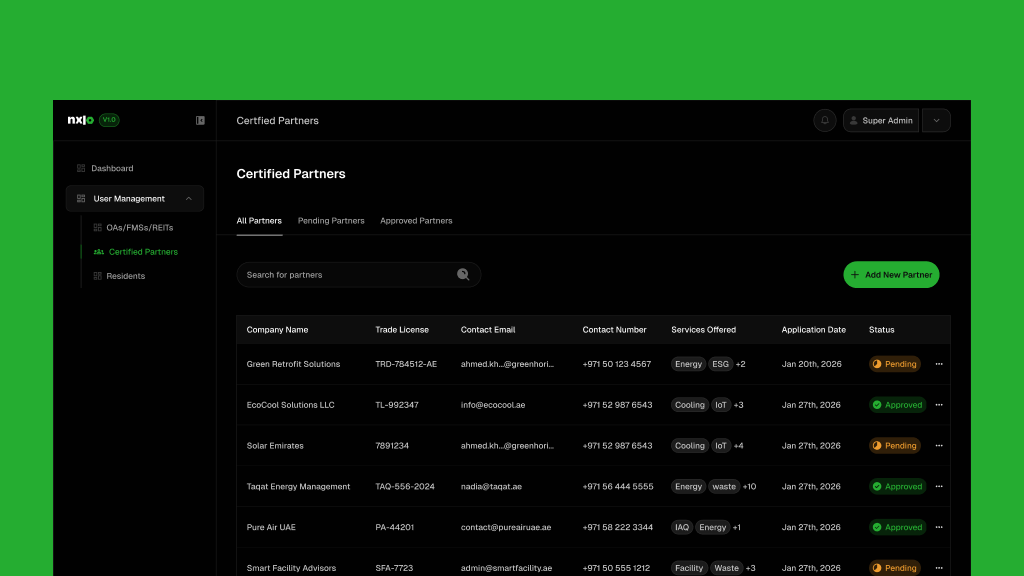The height and width of the screenshot is (576, 1024).
Task: Click the Contact Number column header
Action: pyautogui.click(x=615, y=330)
